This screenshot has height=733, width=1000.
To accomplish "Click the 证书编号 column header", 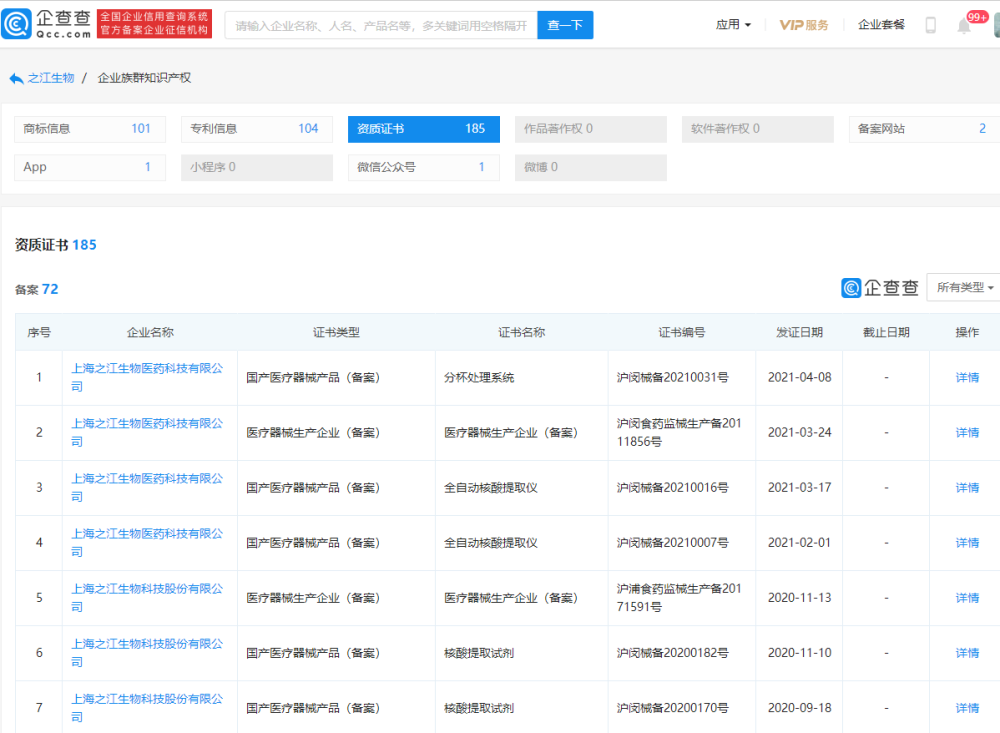I will coord(682,332).
